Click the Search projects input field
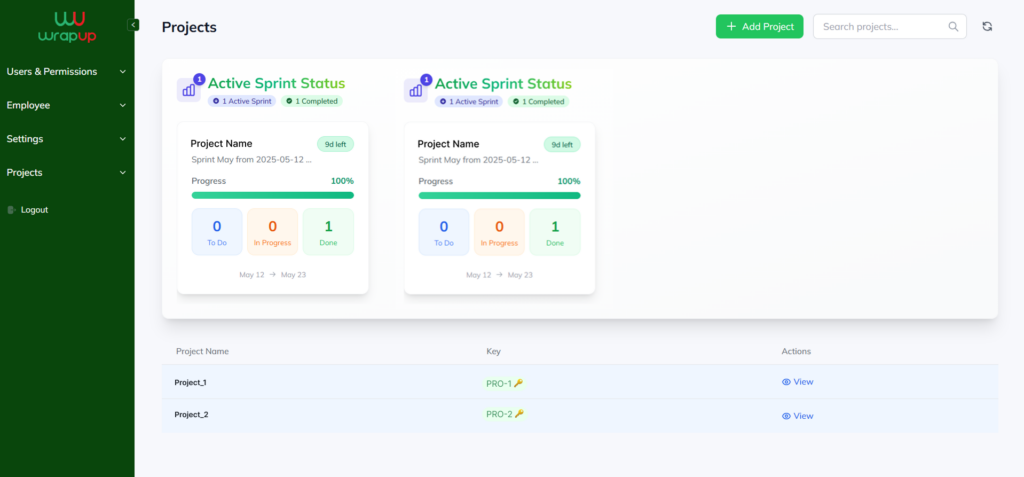Viewport: 1024px width, 477px height. point(880,27)
